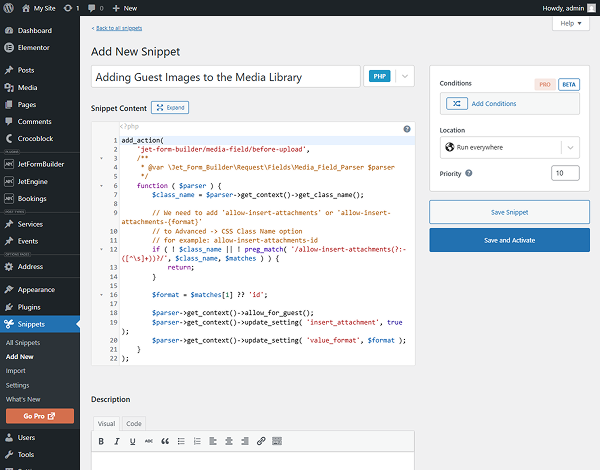
Task: Open Media in sidebar
Action: coord(27,87)
